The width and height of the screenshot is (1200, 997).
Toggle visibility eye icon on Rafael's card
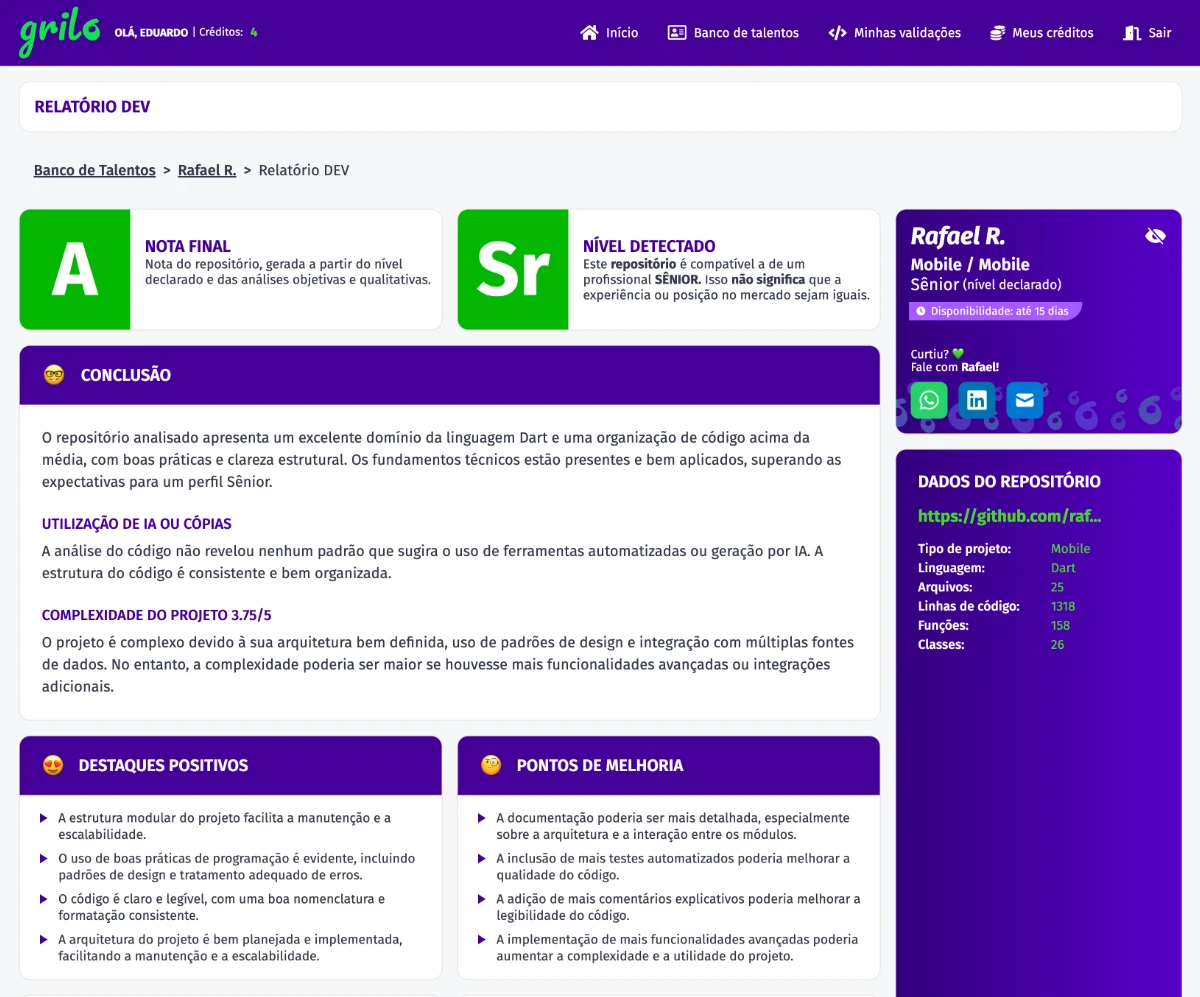coord(1155,236)
